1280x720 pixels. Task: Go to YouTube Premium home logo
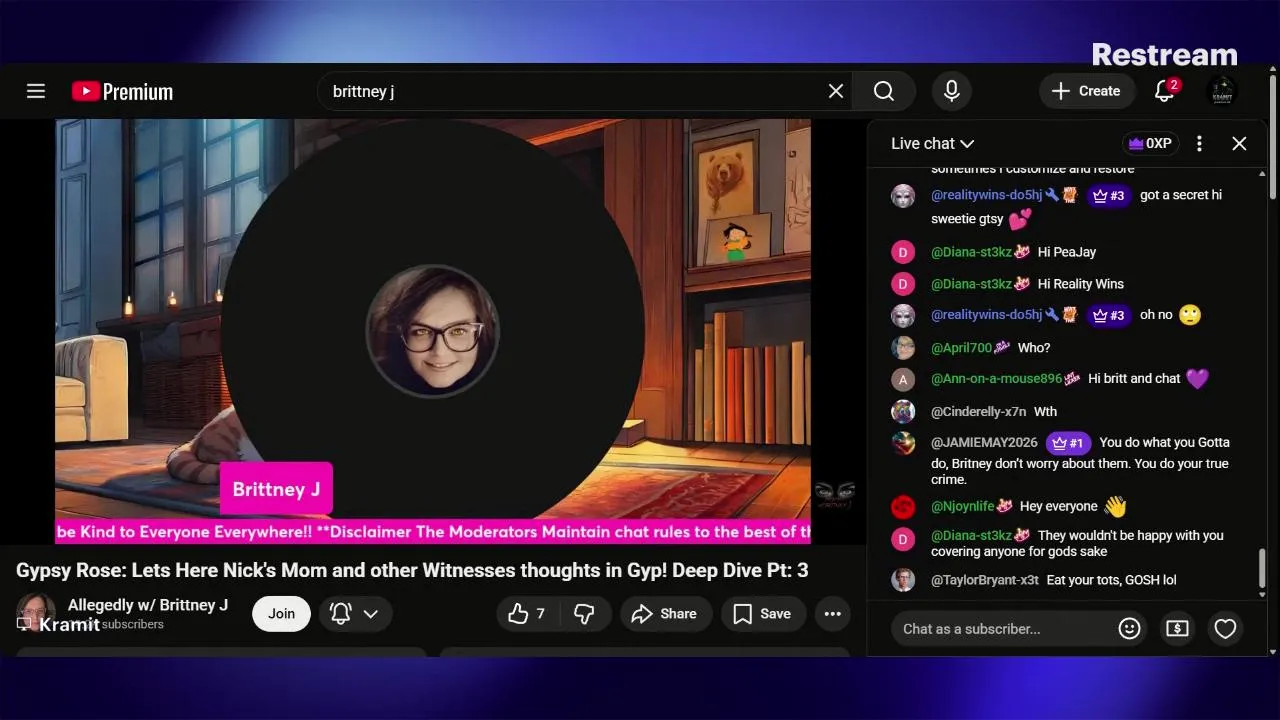pyautogui.click(x=122, y=91)
